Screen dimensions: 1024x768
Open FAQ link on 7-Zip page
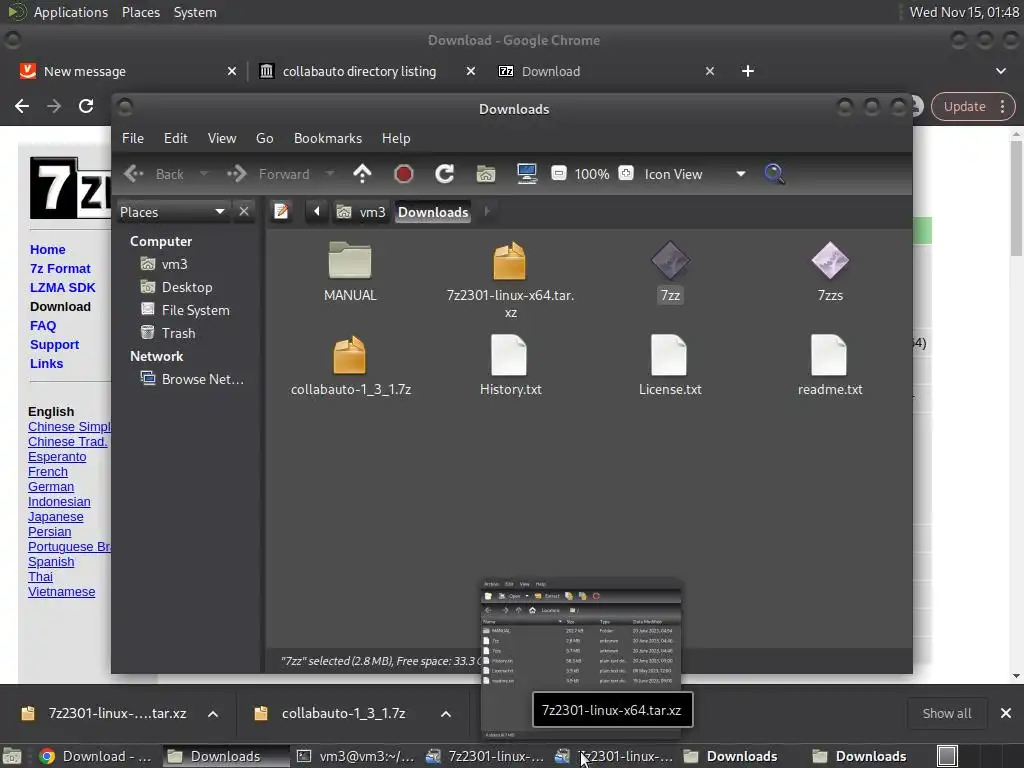point(42,325)
